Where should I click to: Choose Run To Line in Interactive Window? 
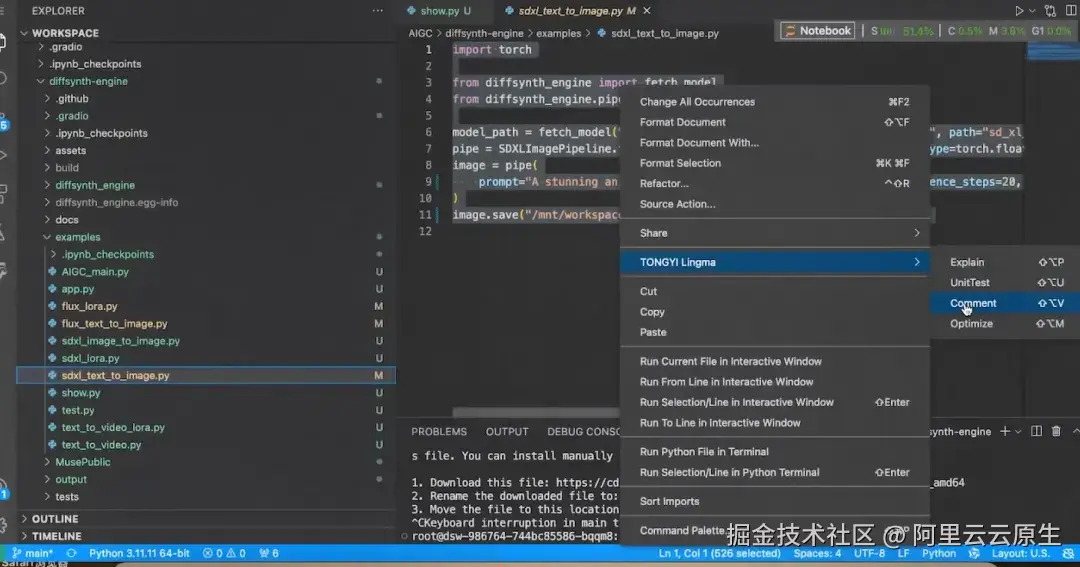(774, 423)
